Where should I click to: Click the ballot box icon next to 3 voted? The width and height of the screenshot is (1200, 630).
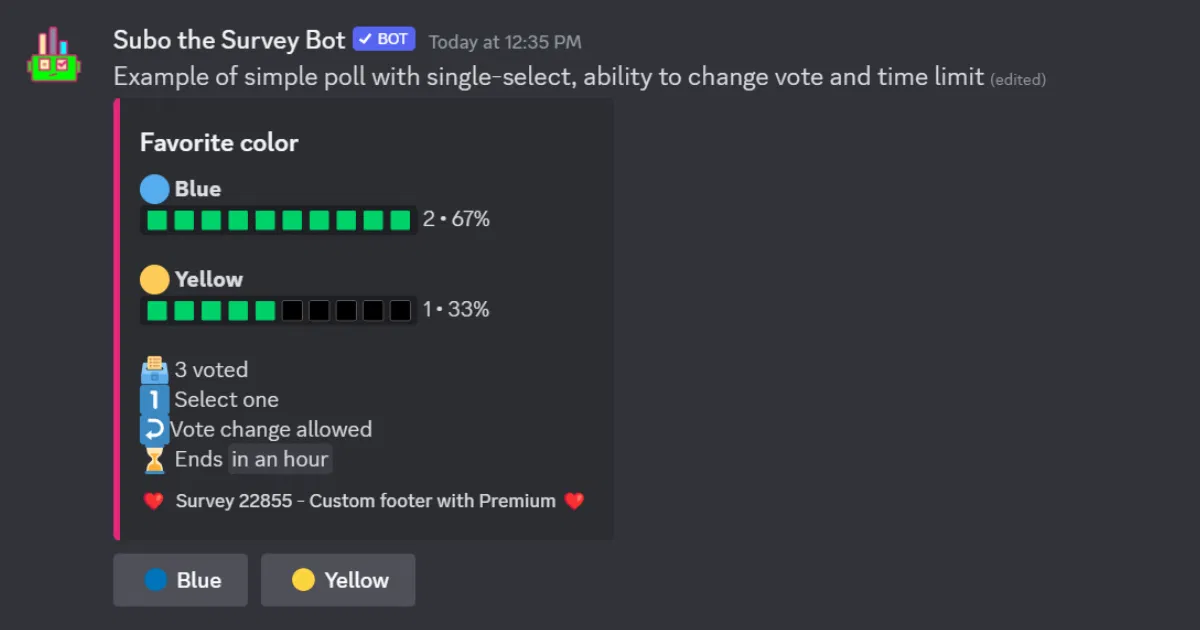click(x=154, y=370)
